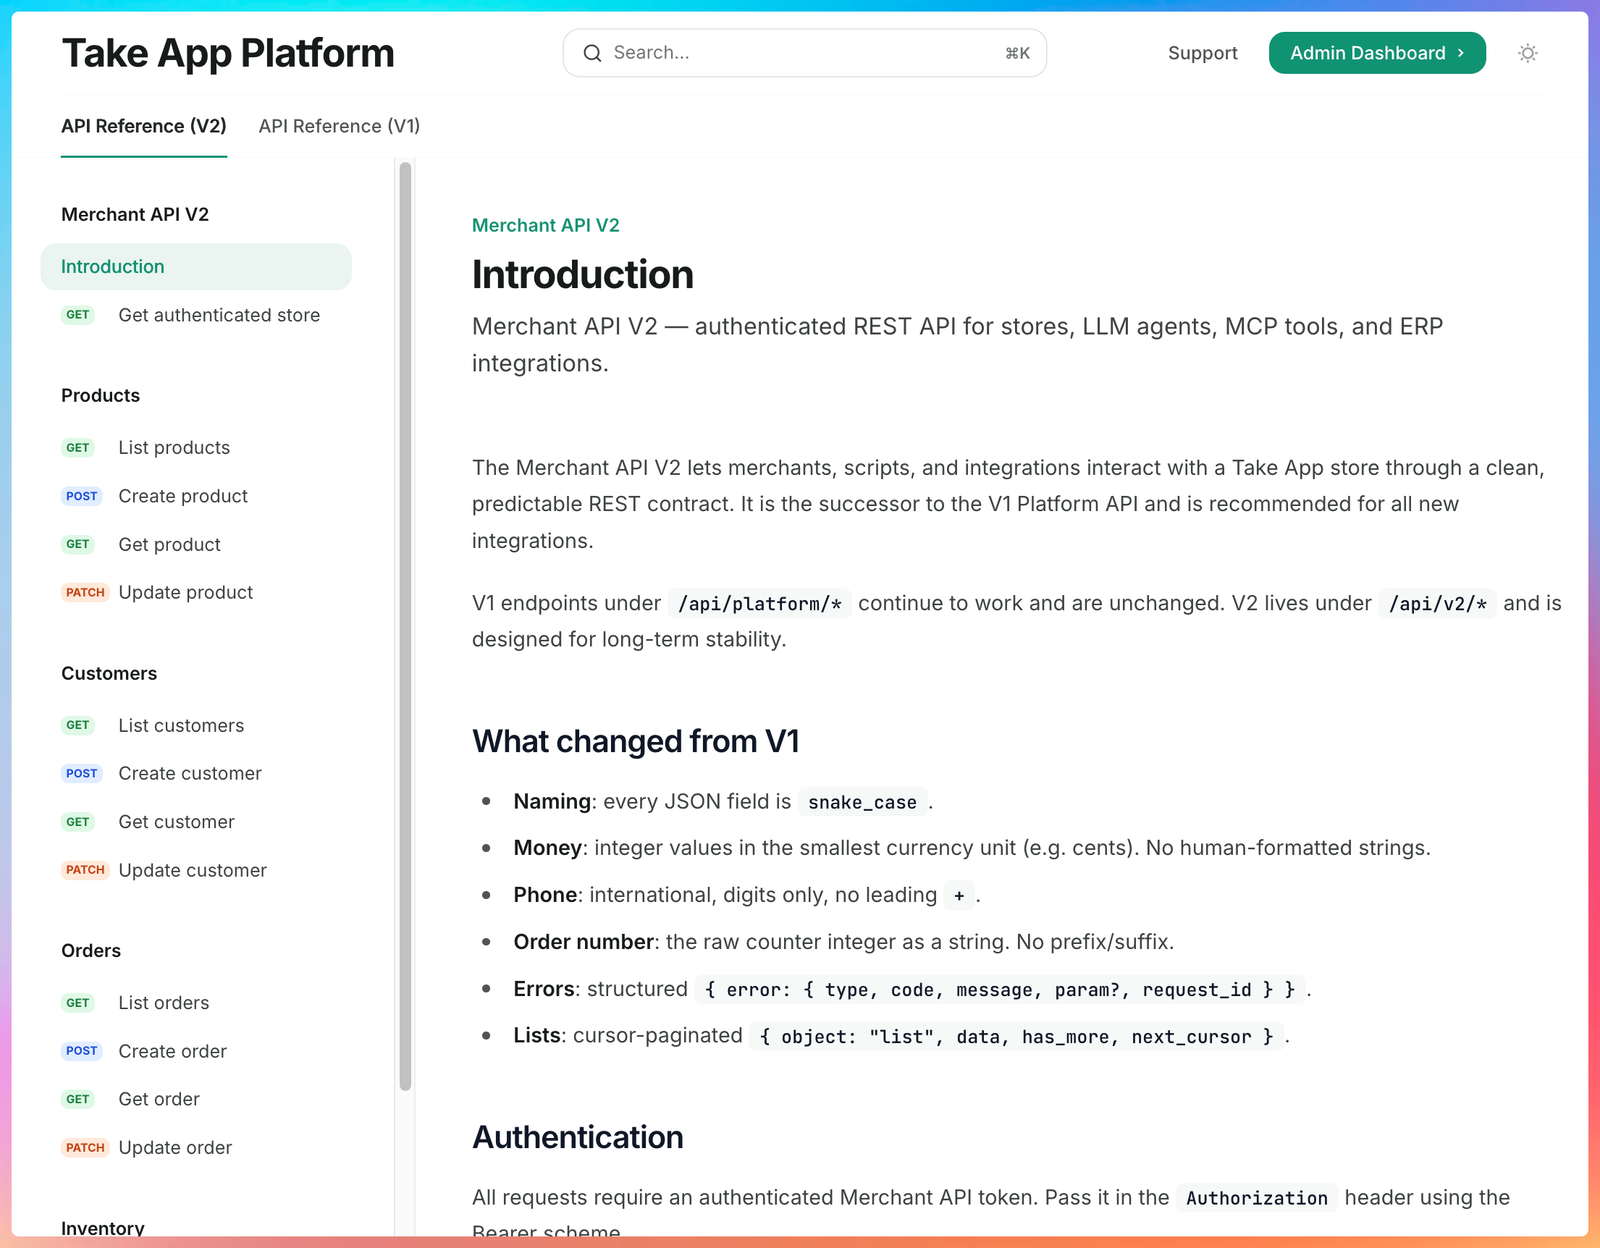Image resolution: width=1600 pixels, height=1248 pixels.
Task: Focus the Search... input field
Action: click(x=805, y=53)
